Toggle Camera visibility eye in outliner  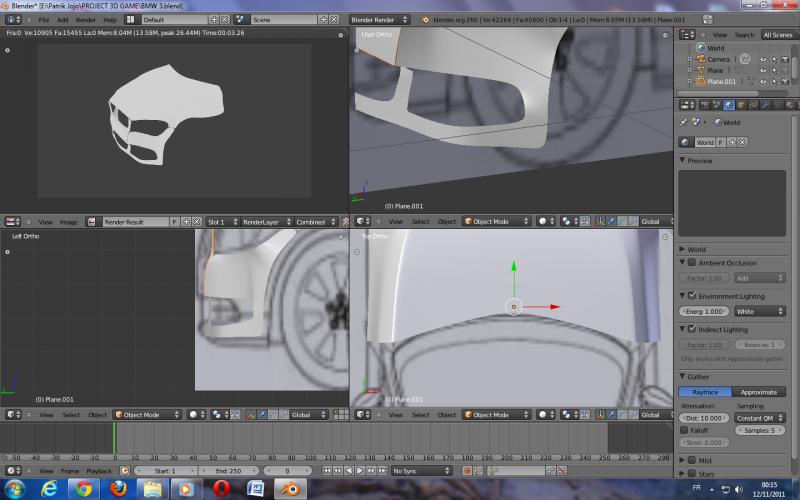pyautogui.click(x=763, y=59)
